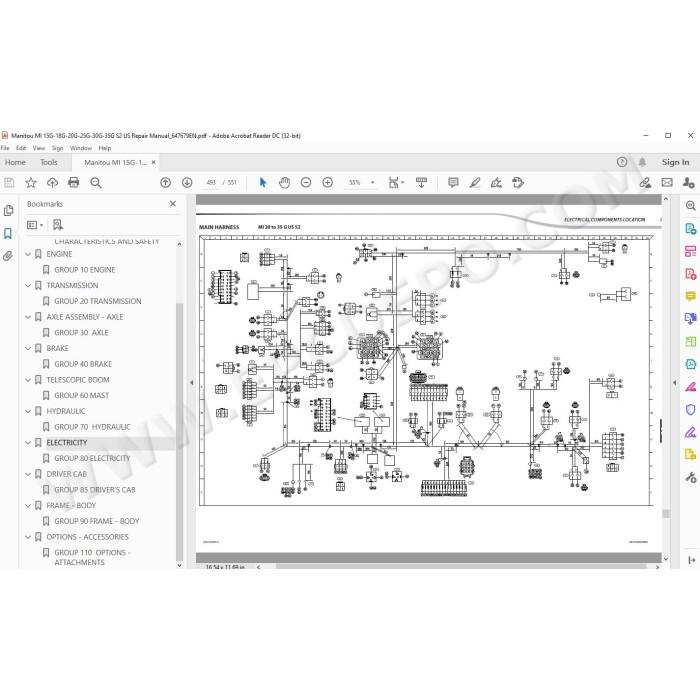Click the document horizontal scrollbar

[x=460, y=567]
